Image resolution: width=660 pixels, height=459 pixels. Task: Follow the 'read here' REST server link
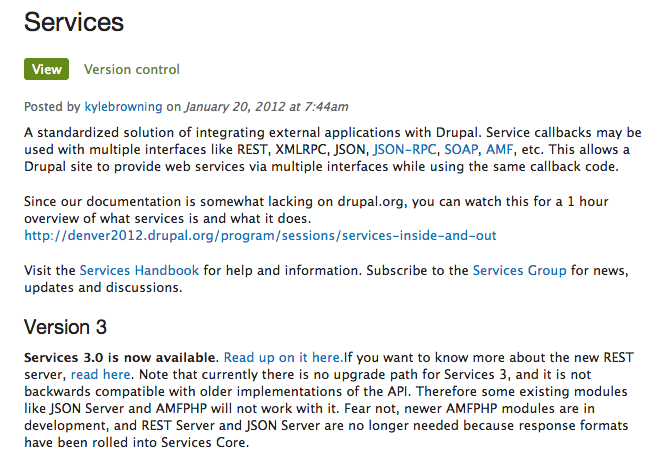coord(101,374)
